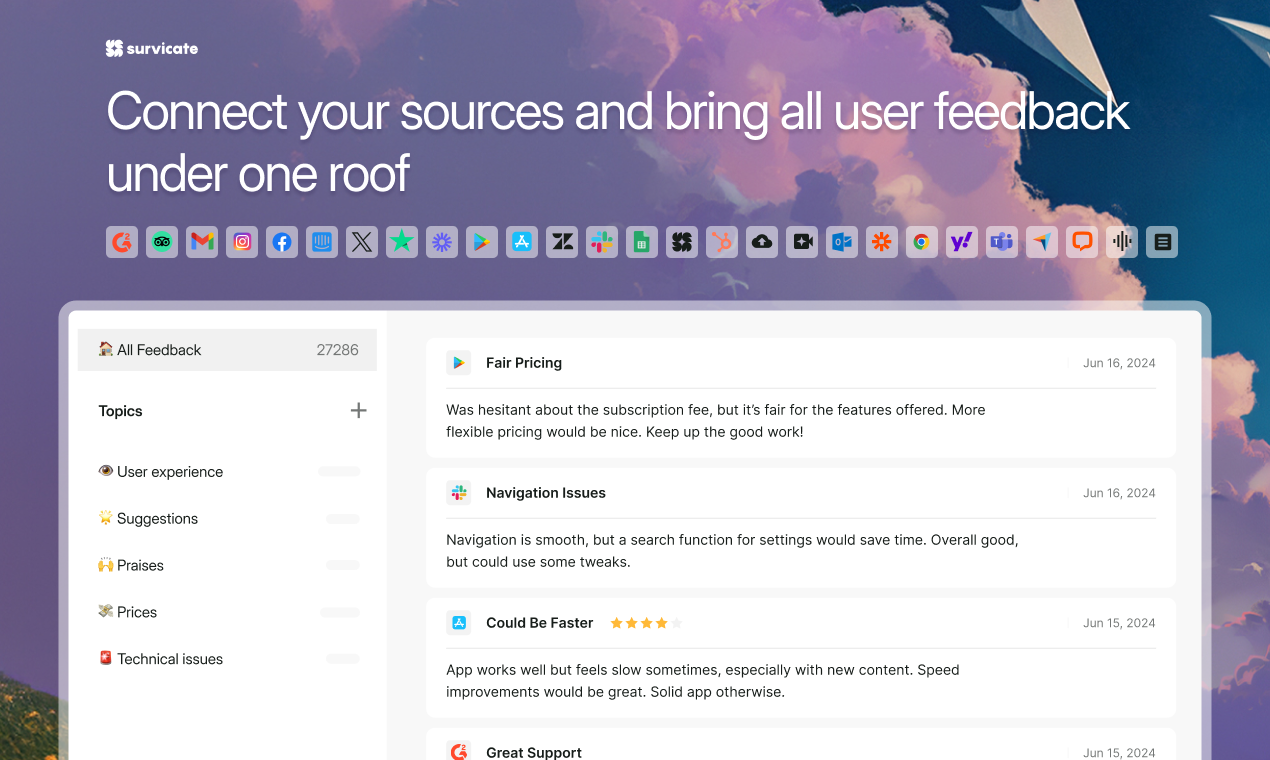Viewport: 1270px width, 760px height.
Task: Select the HubSpot source icon
Action: (x=722, y=242)
